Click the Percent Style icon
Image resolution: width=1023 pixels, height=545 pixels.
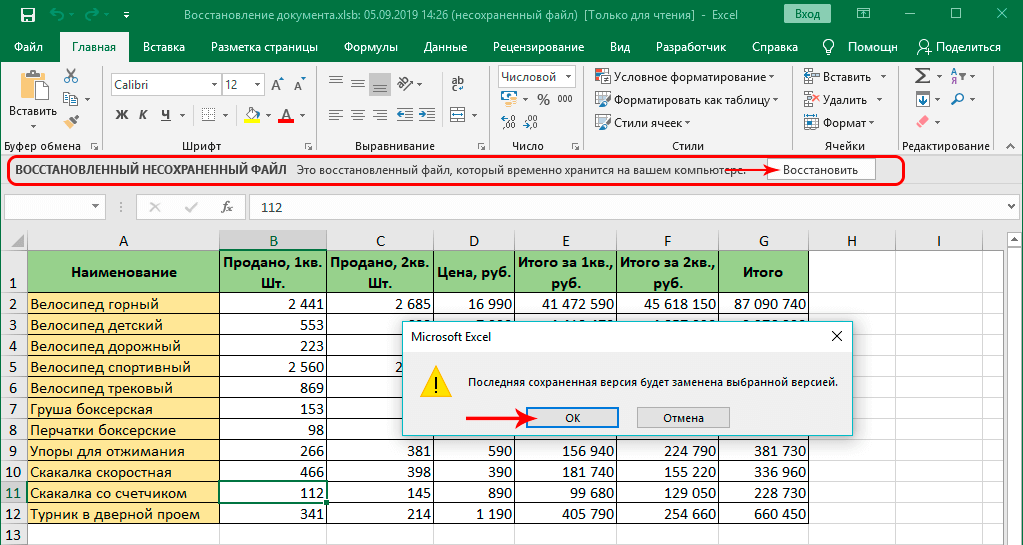543,99
